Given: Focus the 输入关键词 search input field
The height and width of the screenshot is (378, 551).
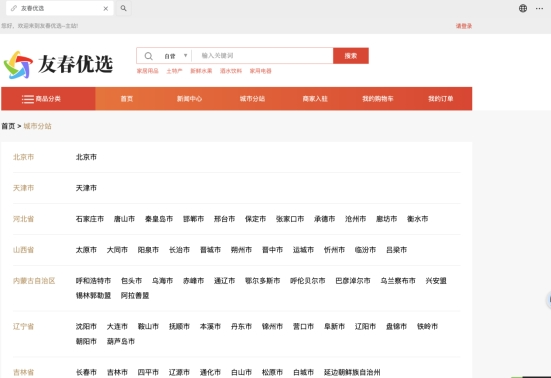Looking at the screenshot, I should click(262, 56).
